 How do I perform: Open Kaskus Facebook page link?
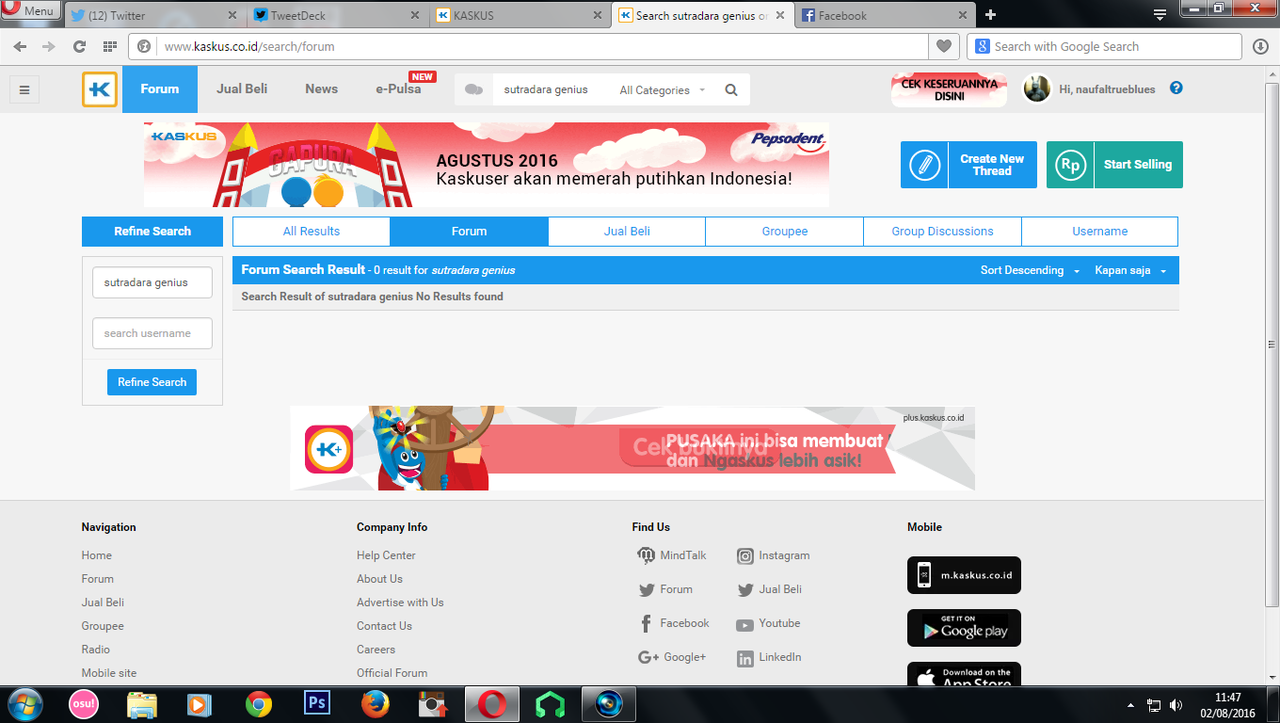674,623
